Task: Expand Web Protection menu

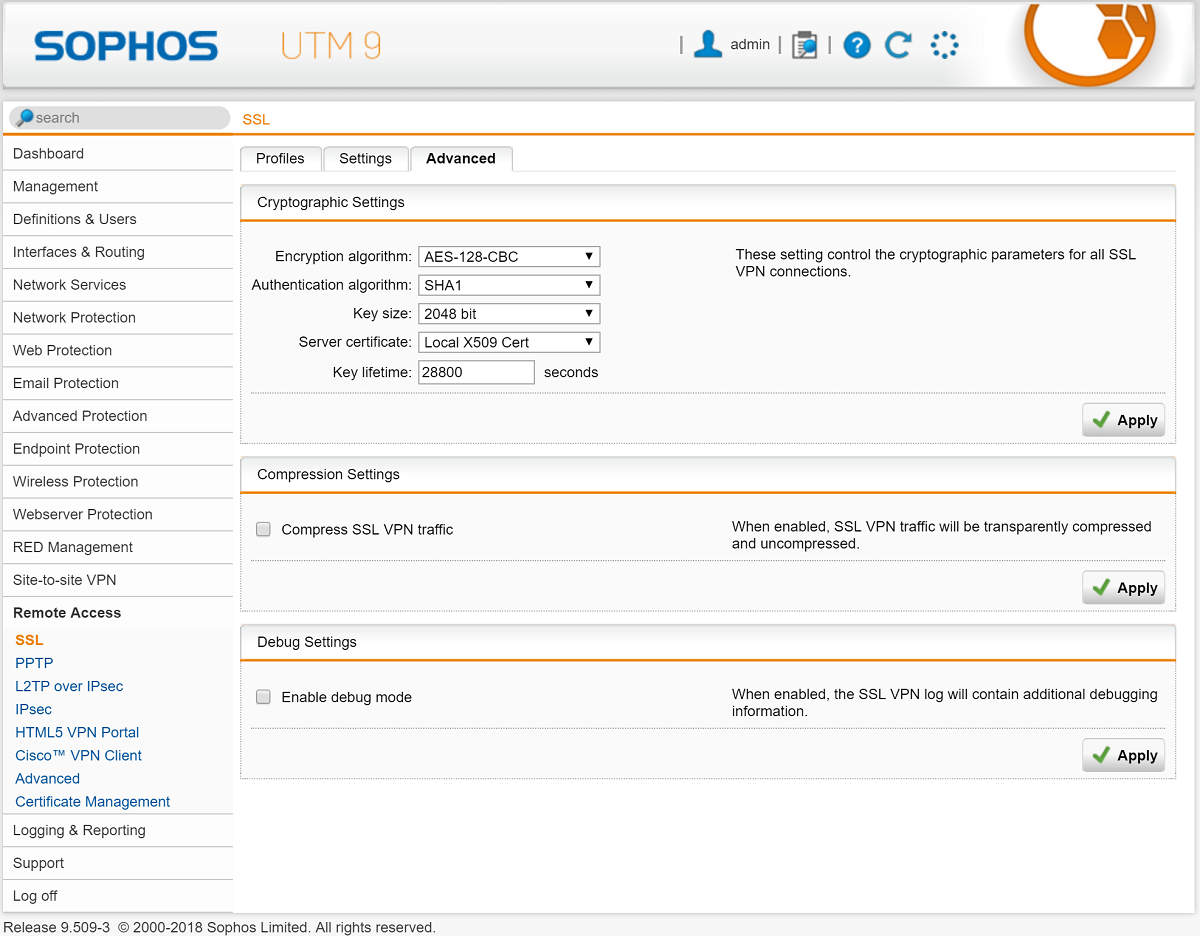Action: tap(118, 351)
